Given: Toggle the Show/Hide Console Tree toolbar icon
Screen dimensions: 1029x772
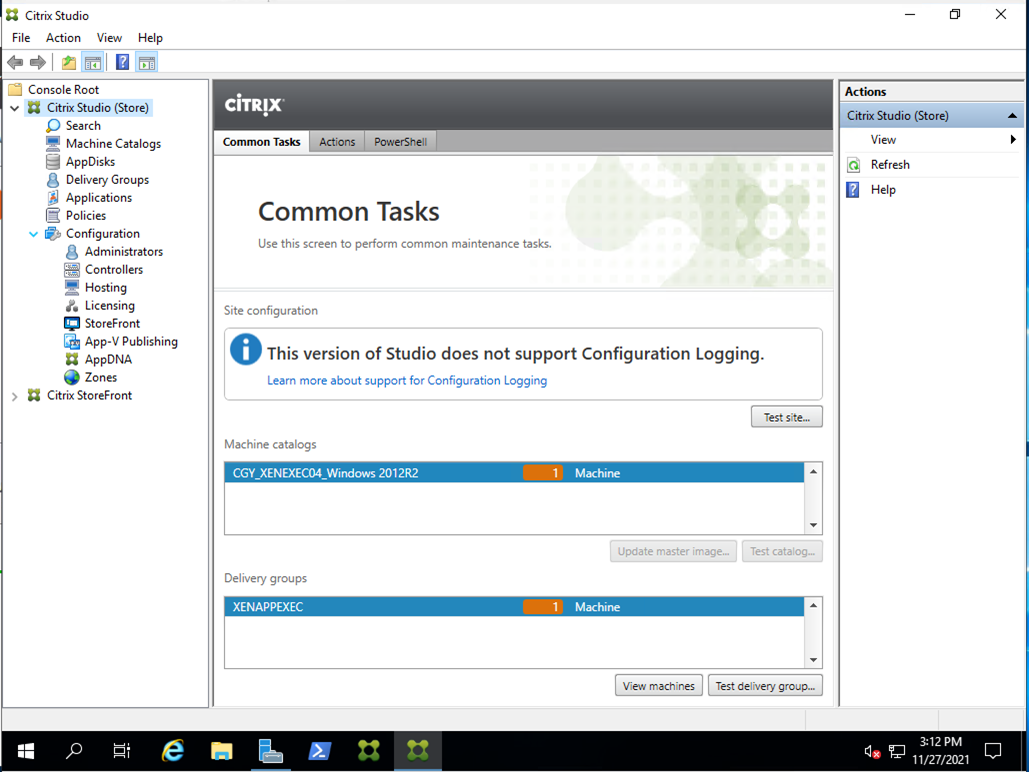Looking at the screenshot, I should click(x=93, y=62).
